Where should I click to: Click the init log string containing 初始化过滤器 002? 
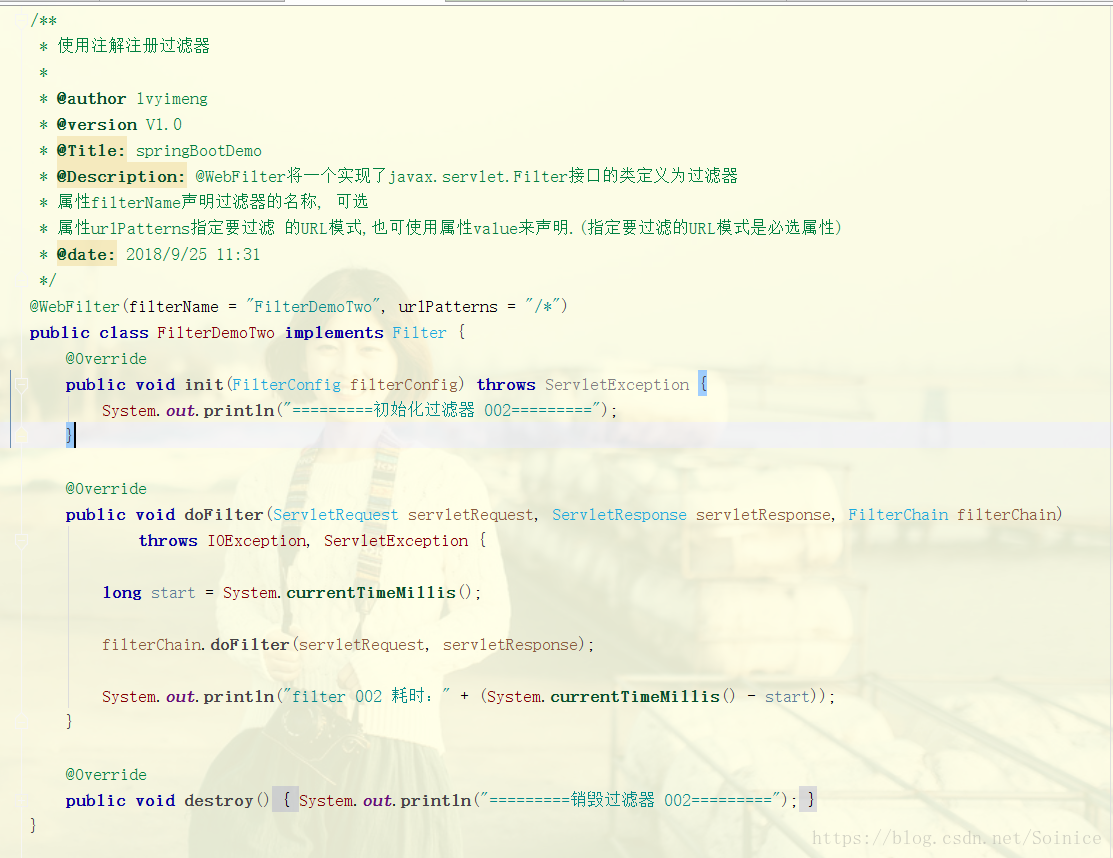[444, 410]
